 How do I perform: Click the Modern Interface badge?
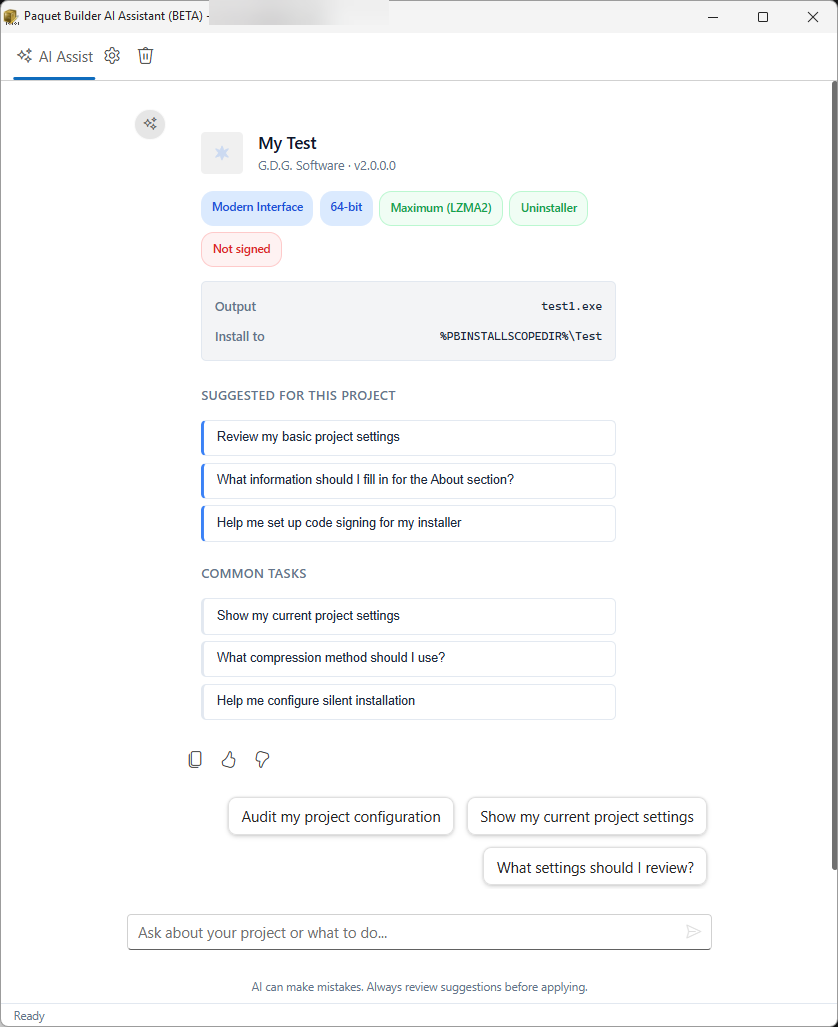tap(257, 208)
